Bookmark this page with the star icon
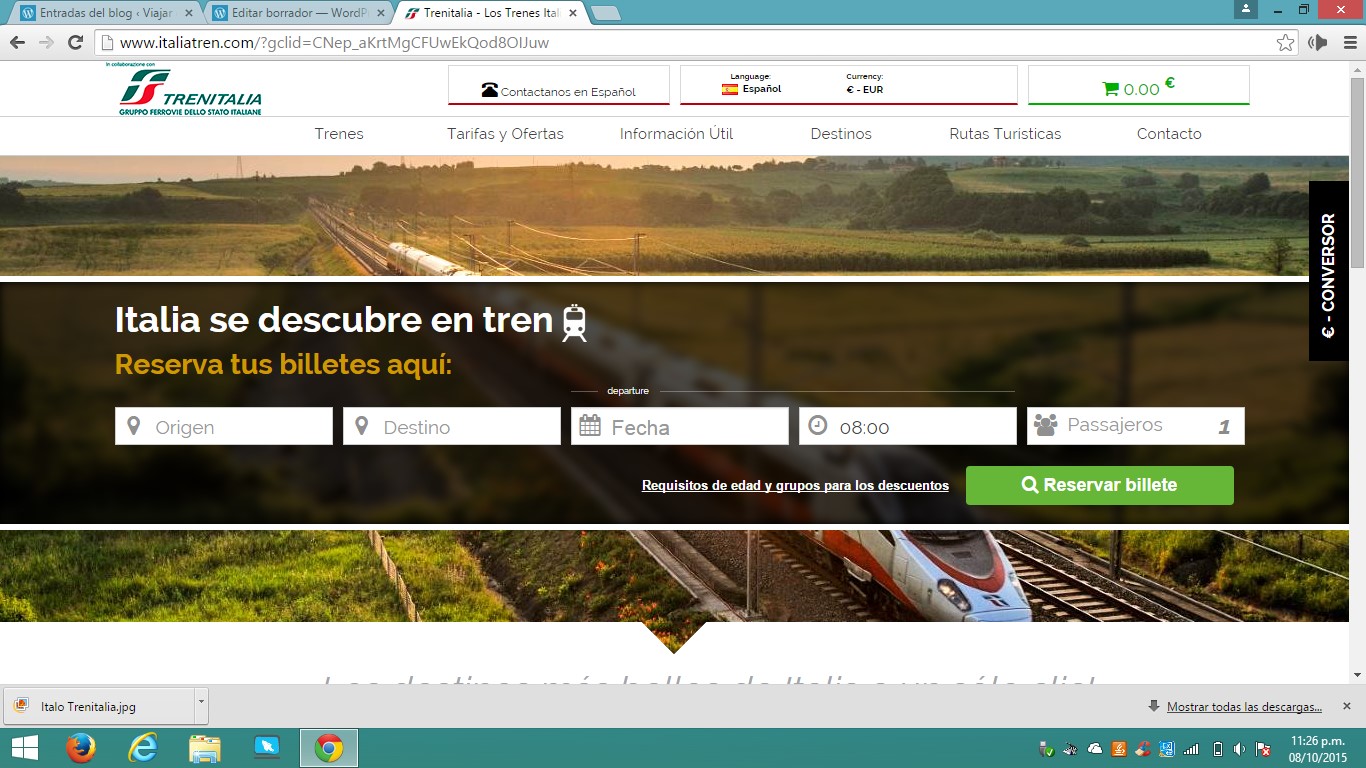The image size is (1366, 768). (1285, 43)
